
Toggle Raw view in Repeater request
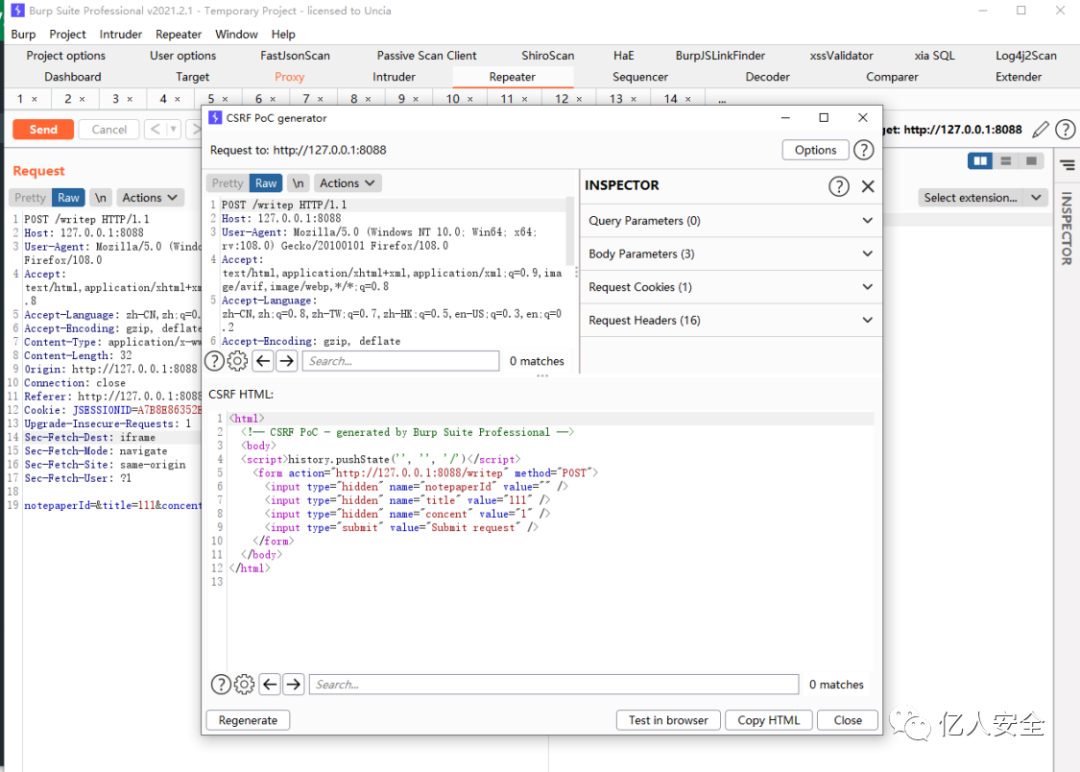68,198
